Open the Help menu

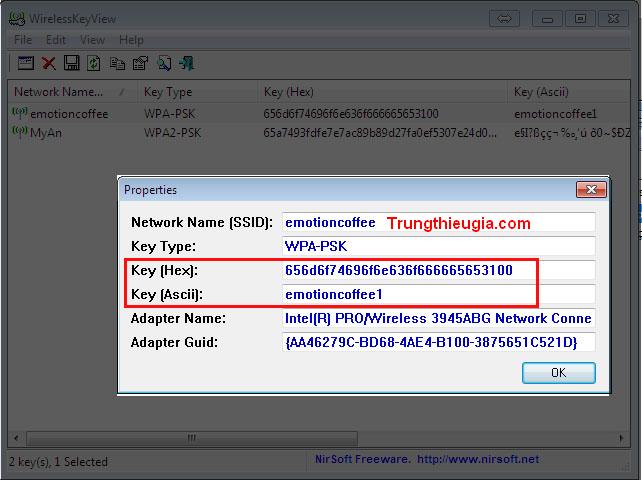click(x=131, y=40)
